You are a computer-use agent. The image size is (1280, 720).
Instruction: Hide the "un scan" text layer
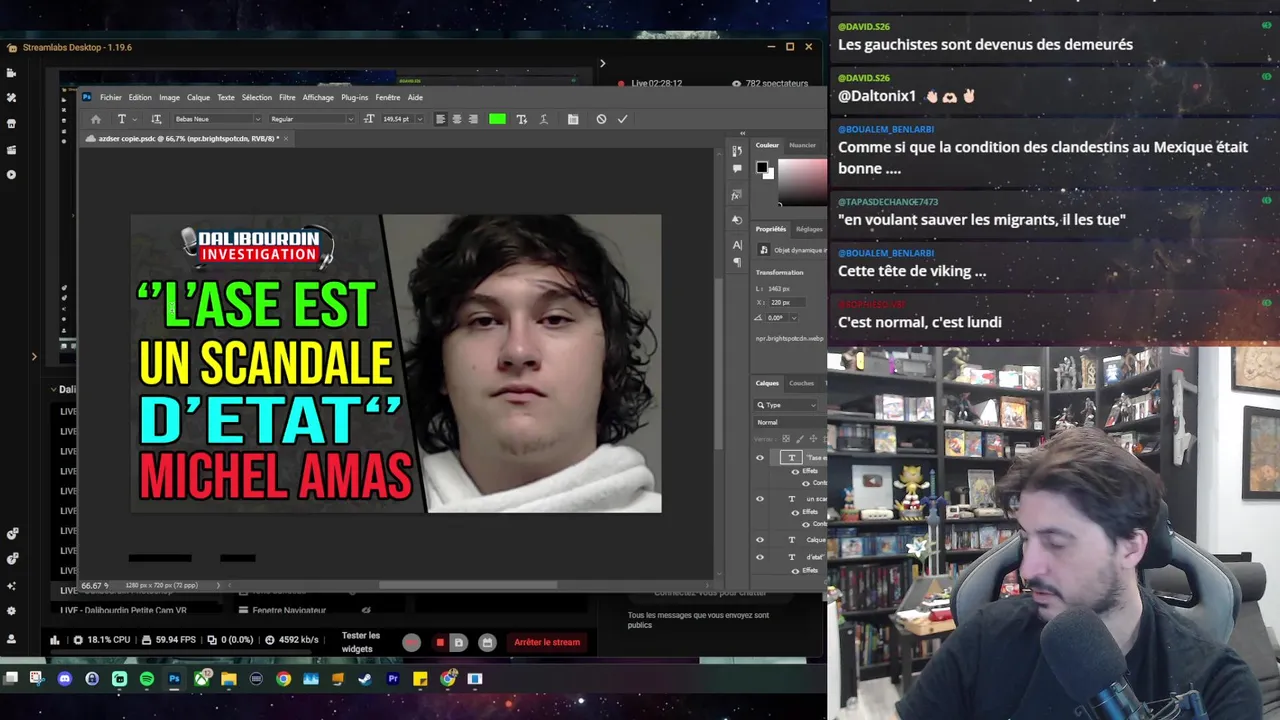point(760,499)
